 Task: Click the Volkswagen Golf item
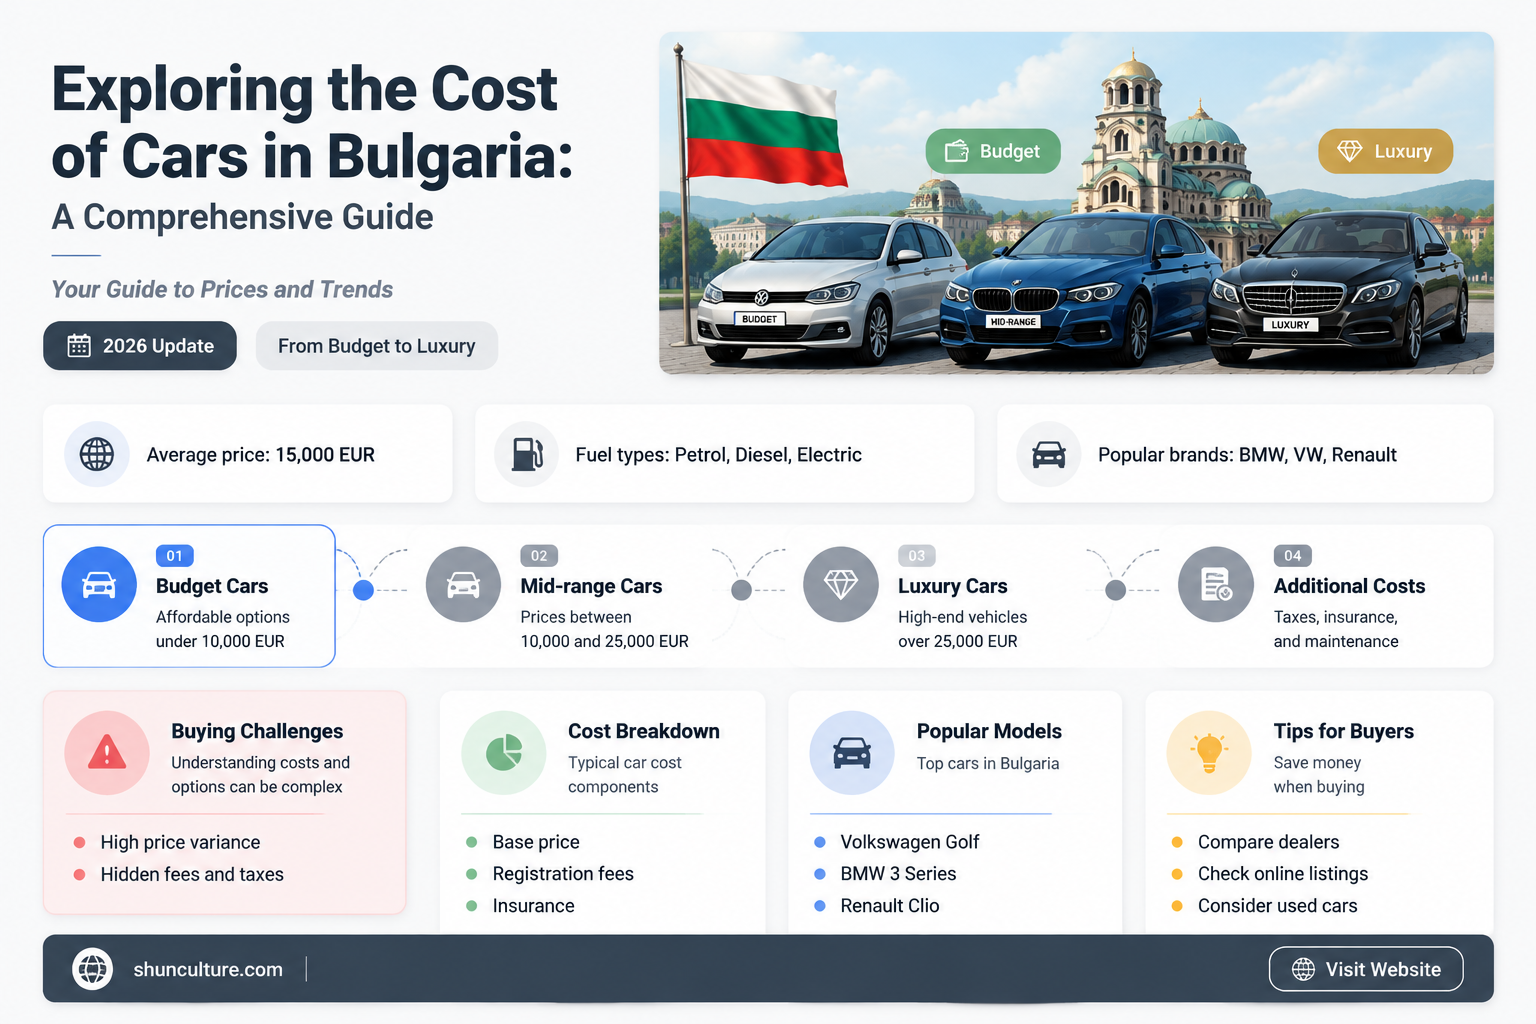click(909, 842)
